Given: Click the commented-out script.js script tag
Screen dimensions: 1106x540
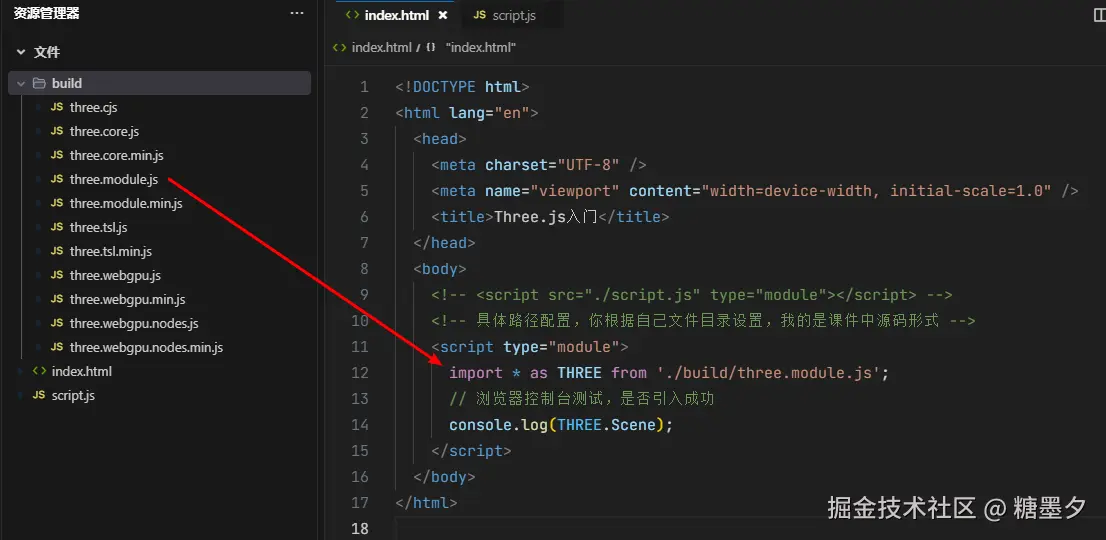Looking at the screenshot, I should 692,295.
